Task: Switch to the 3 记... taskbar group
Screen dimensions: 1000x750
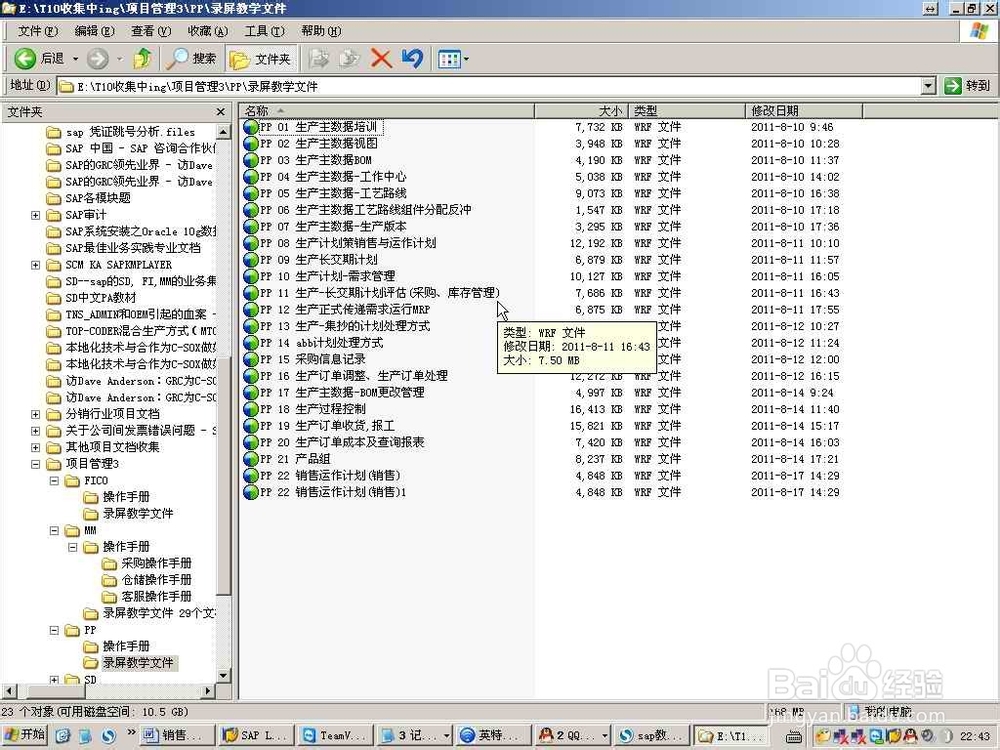Action: [415, 735]
